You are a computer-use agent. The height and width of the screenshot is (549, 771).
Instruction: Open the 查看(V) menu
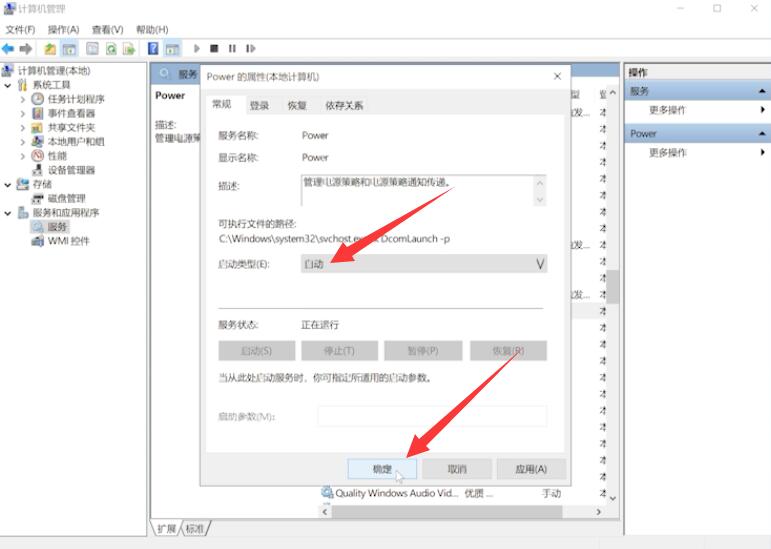pos(107,29)
